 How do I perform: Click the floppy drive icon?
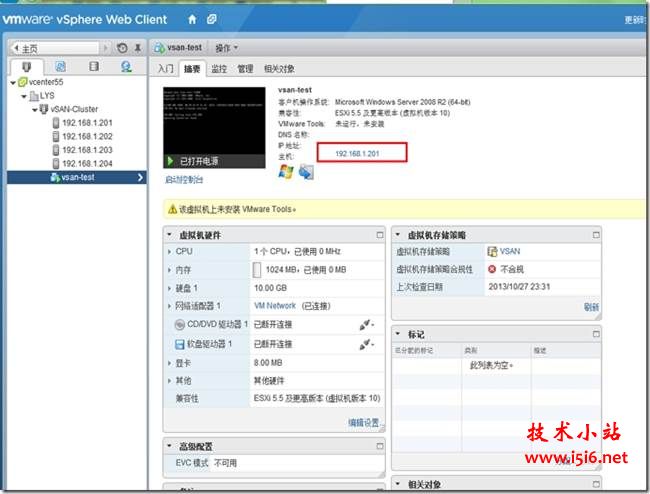[179, 344]
